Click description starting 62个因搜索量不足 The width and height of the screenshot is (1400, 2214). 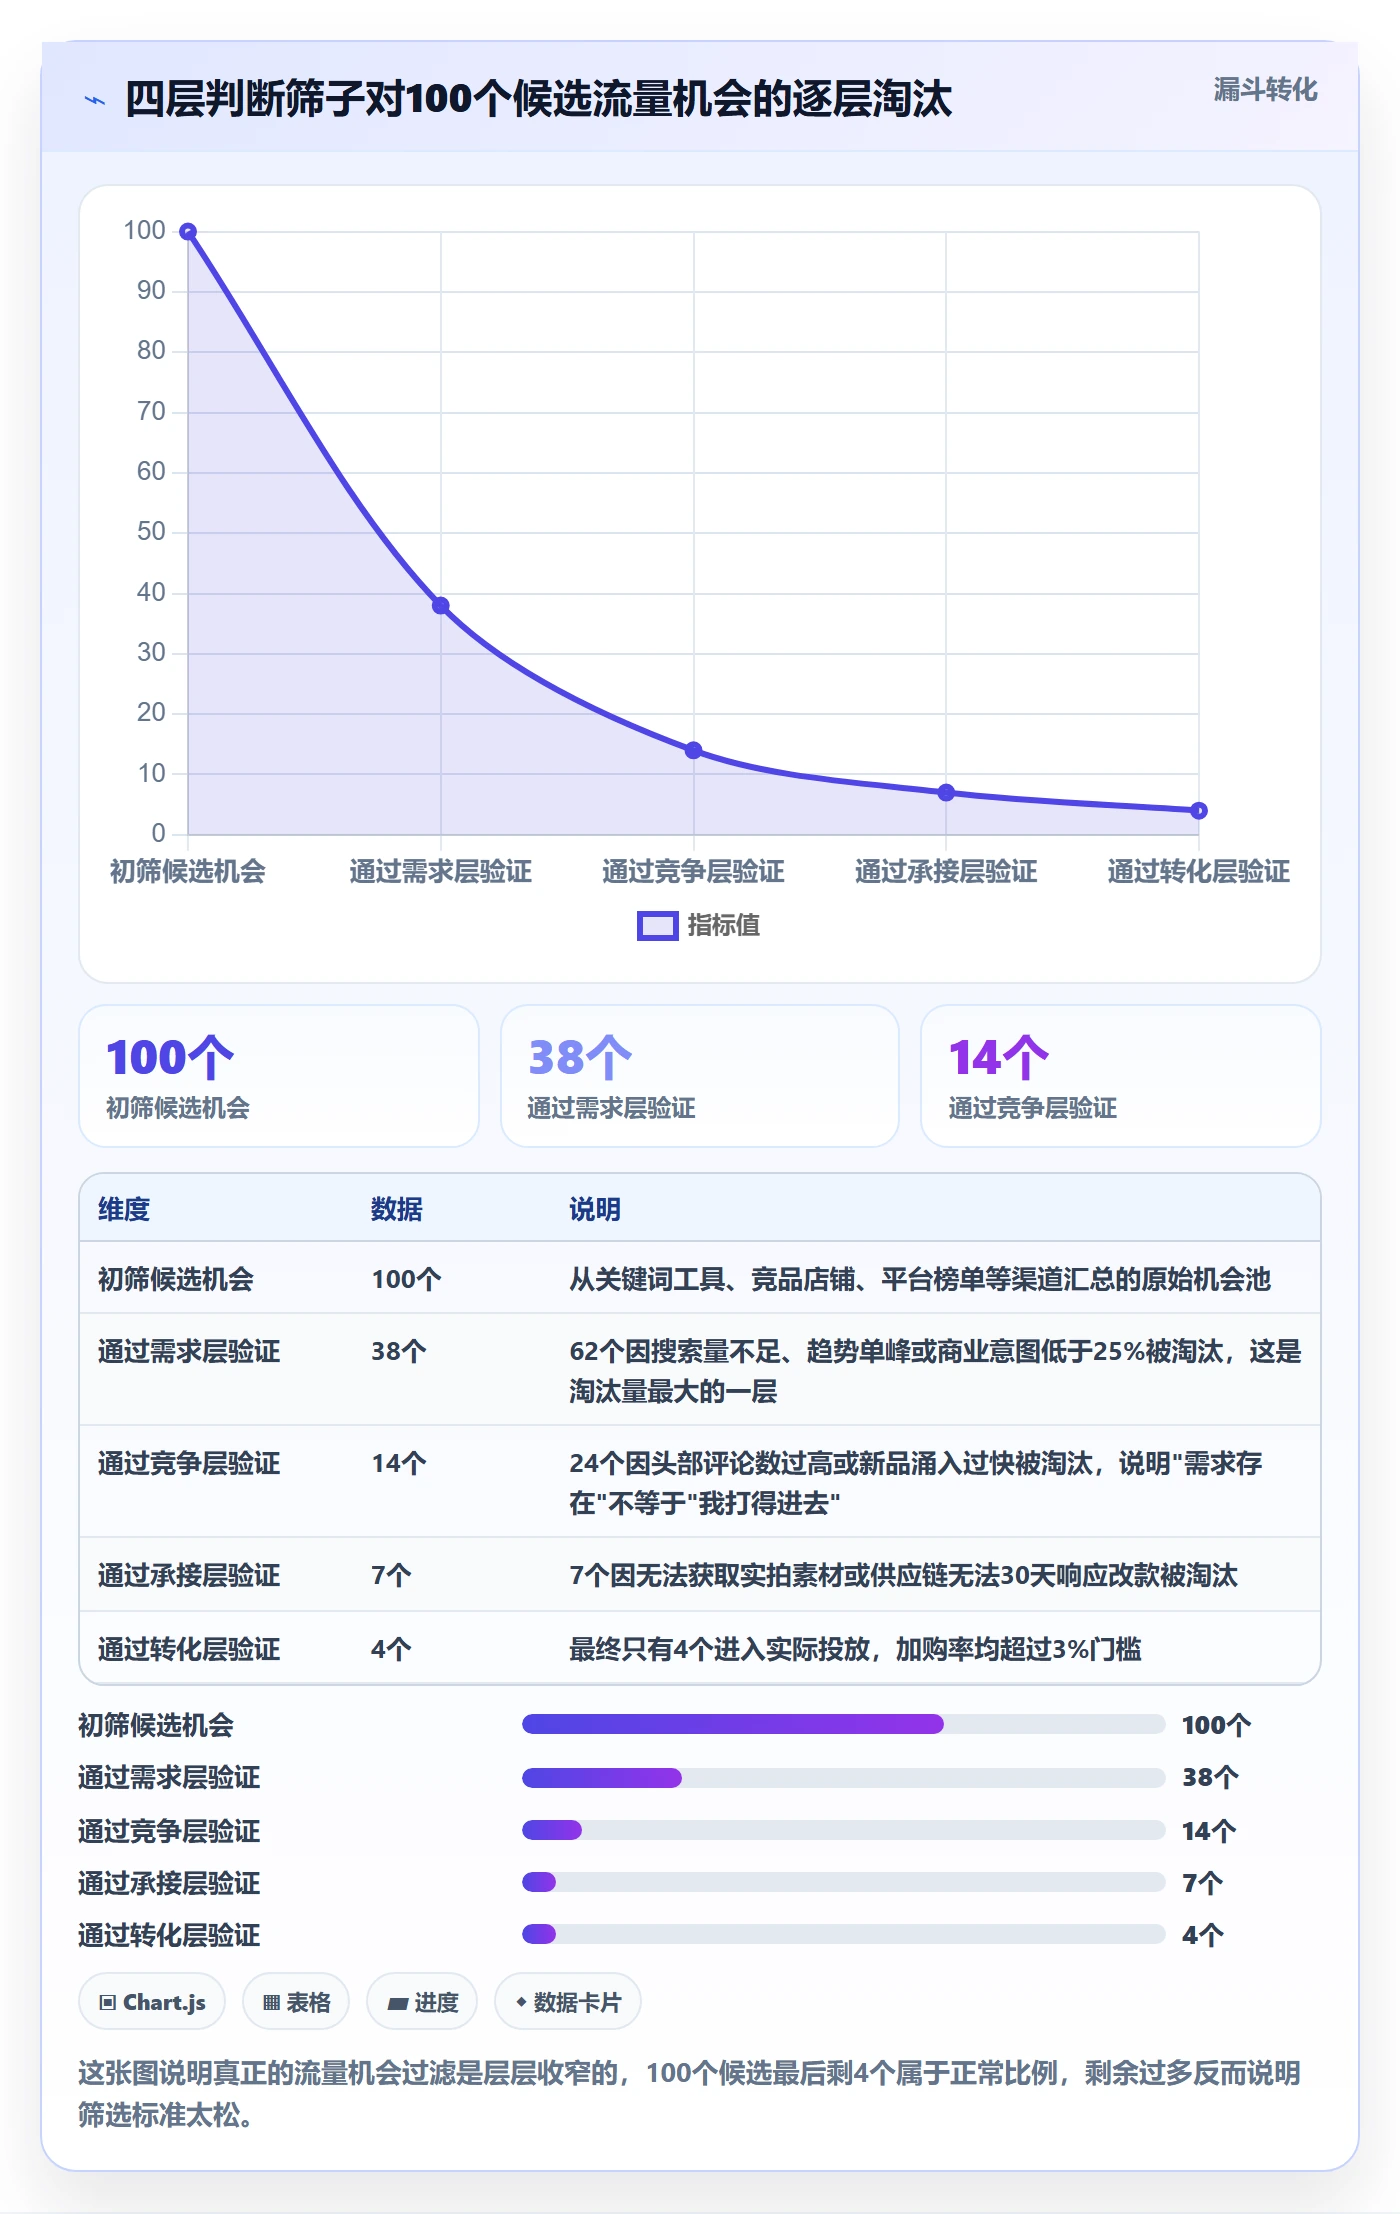pos(935,1371)
